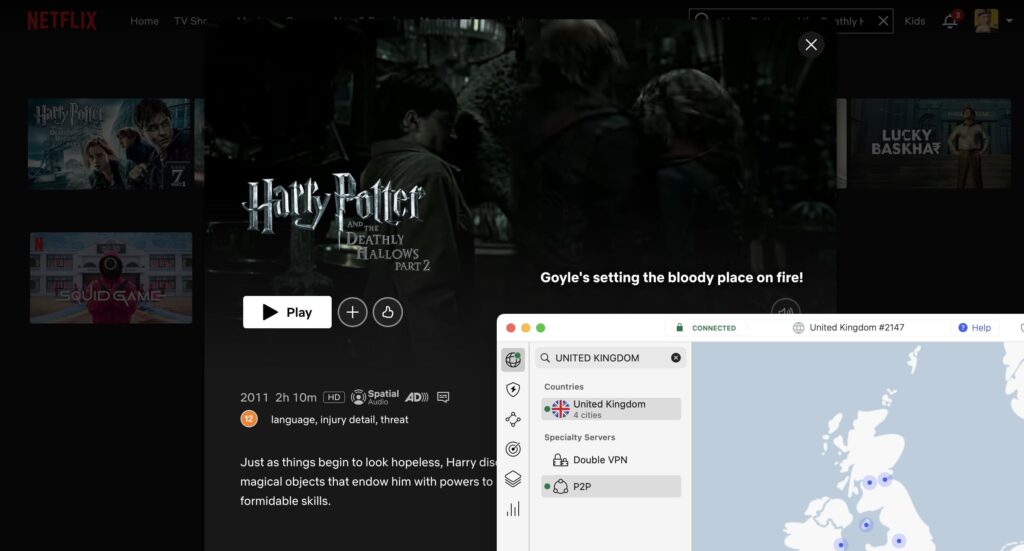Click the orange 12 age rating badge

click(249, 419)
